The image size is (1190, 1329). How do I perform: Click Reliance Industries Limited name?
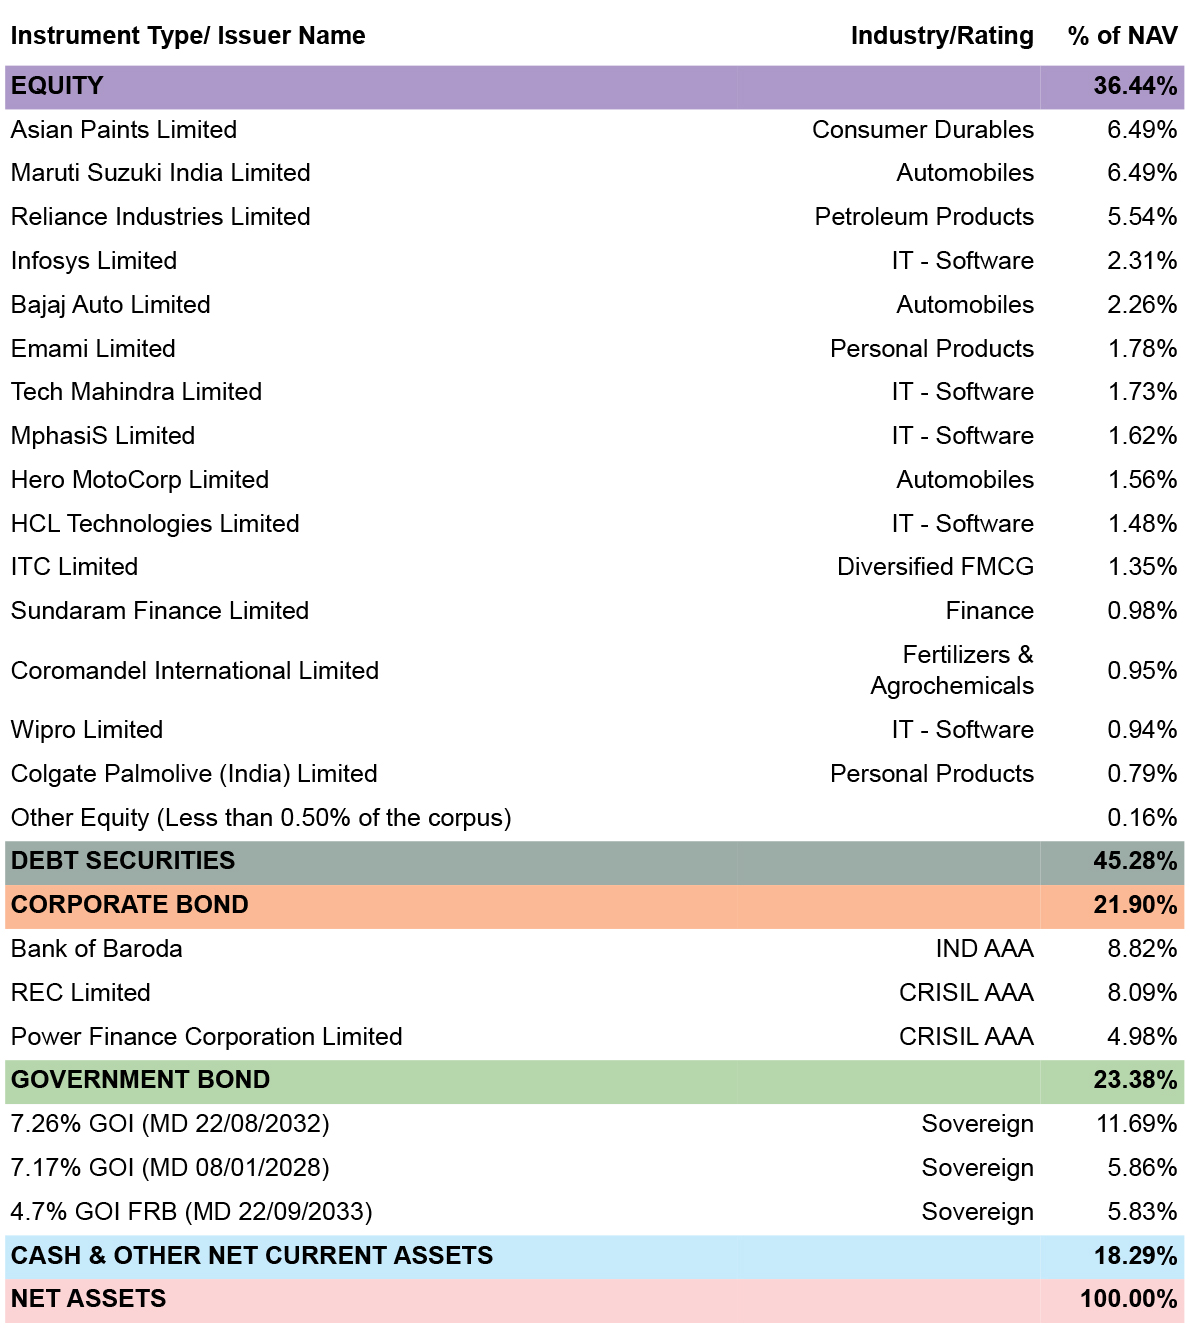(161, 217)
